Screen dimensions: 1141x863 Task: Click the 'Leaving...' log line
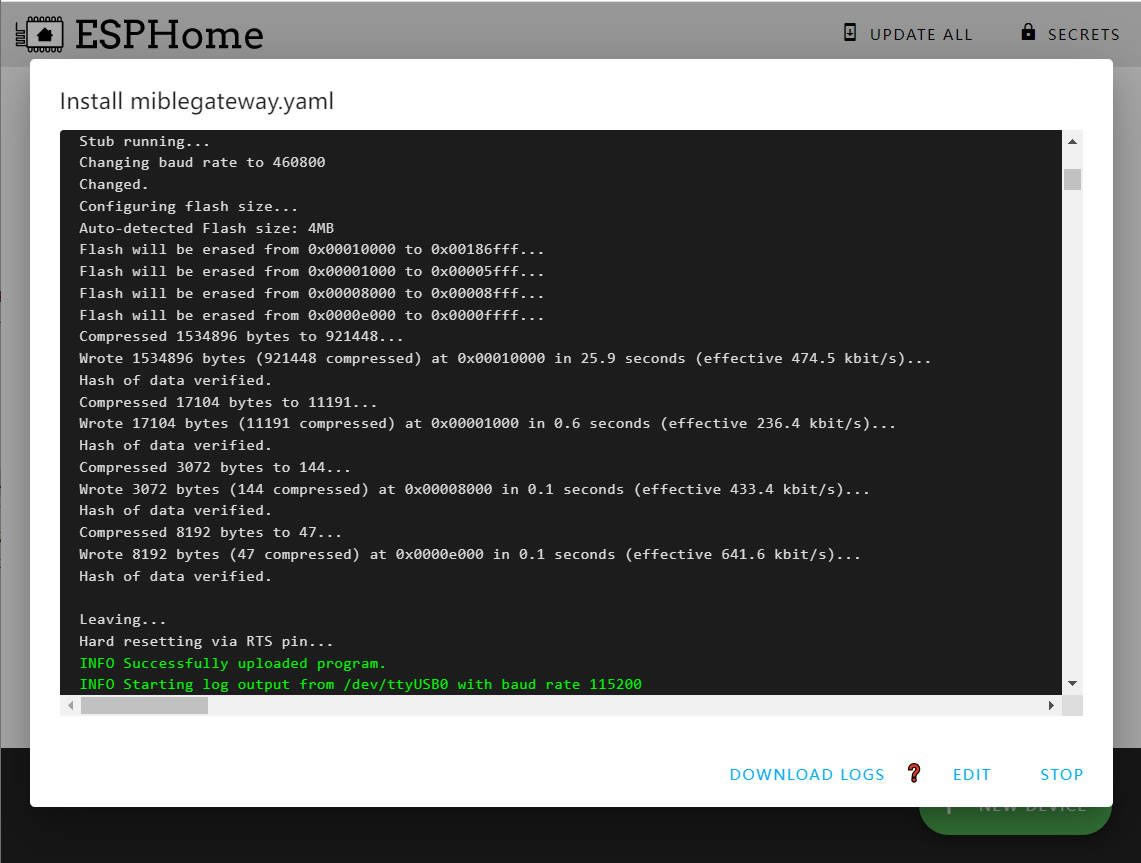122,619
